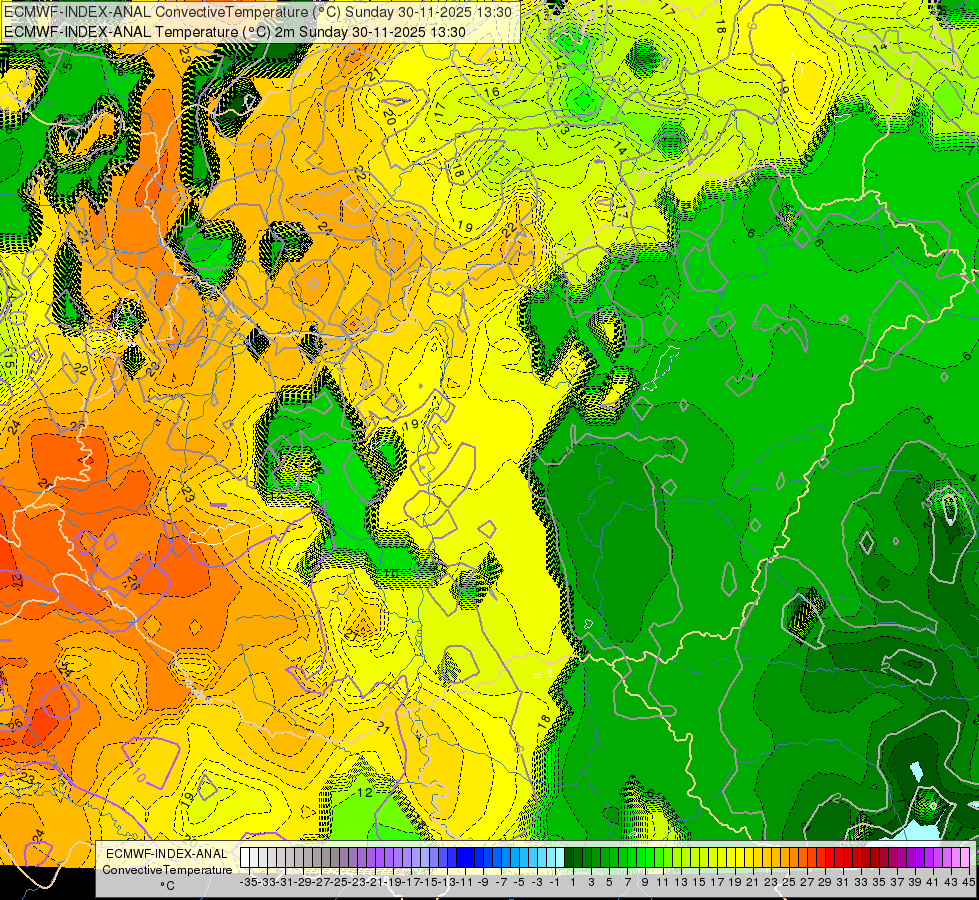Select the deep blue swatch above -11
The image size is (979, 900).
[461, 858]
